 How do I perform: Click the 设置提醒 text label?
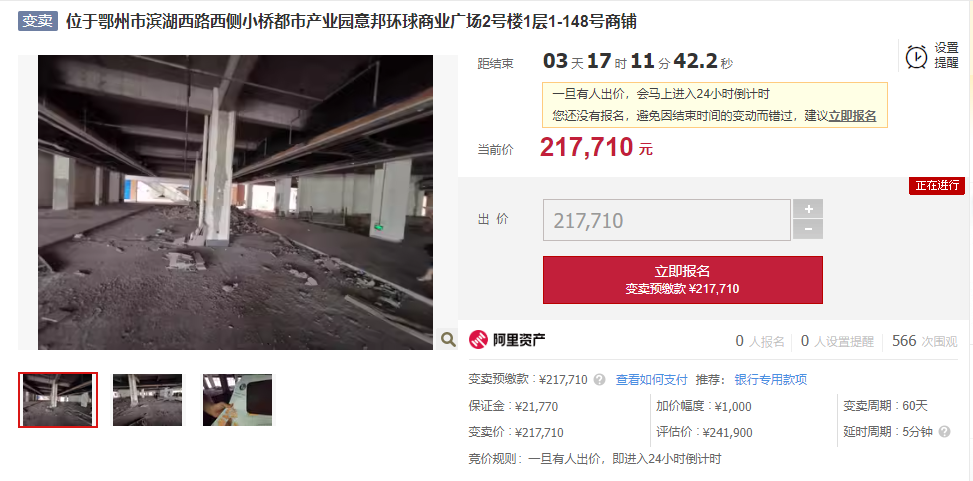coord(947,56)
